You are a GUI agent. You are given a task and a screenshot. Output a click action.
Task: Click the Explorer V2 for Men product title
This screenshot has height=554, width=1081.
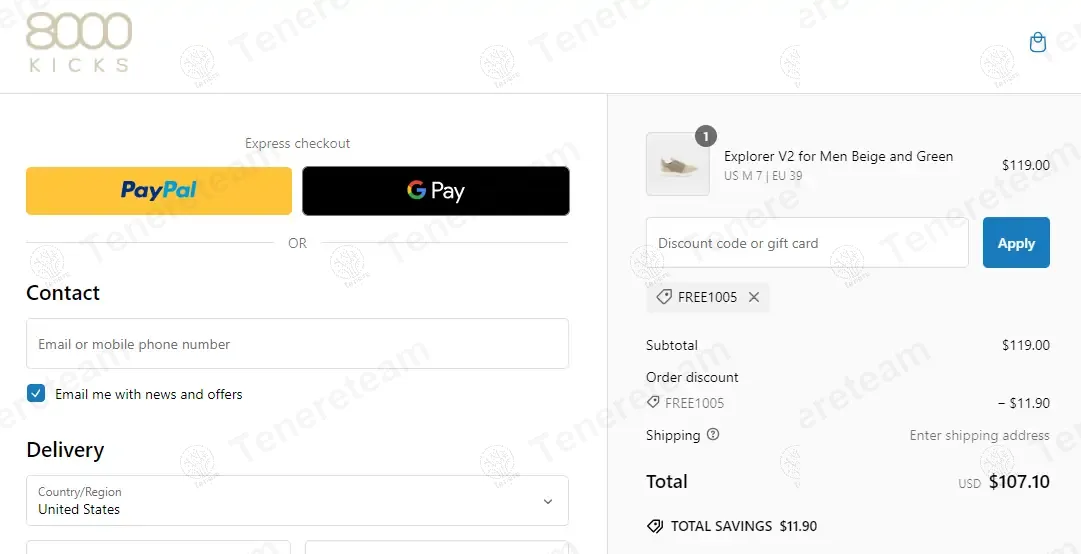[x=838, y=156]
